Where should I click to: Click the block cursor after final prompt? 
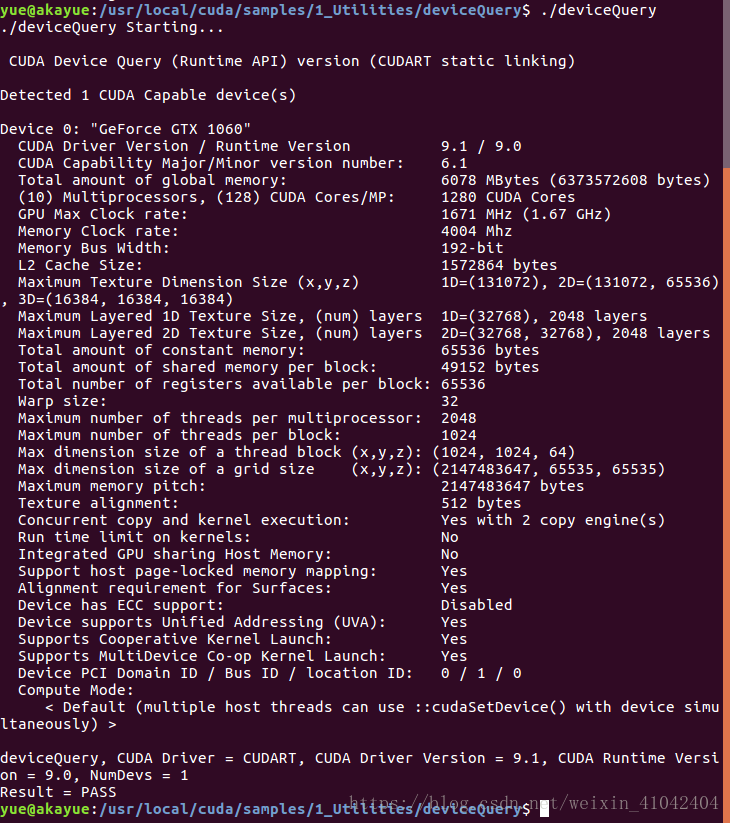(544, 809)
